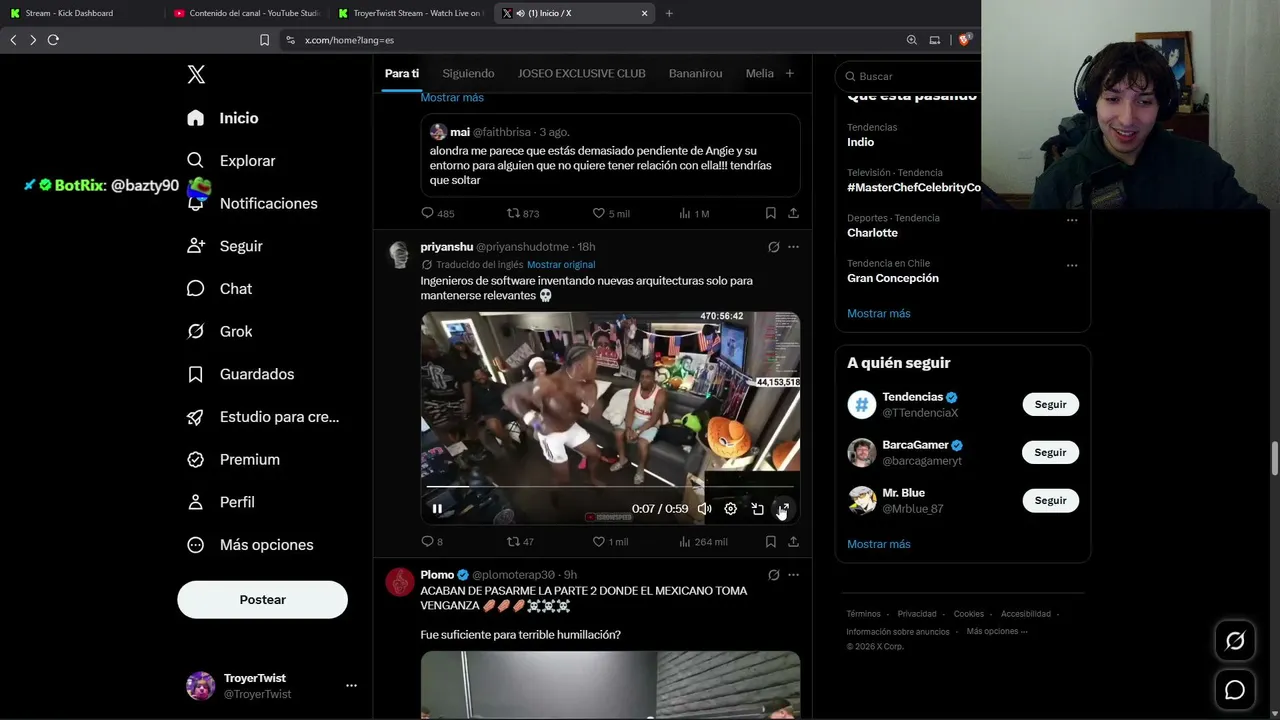The width and height of the screenshot is (1280, 720).
Task: Follow Tendencias with the Seguir button
Action: (x=1050, y=404)
